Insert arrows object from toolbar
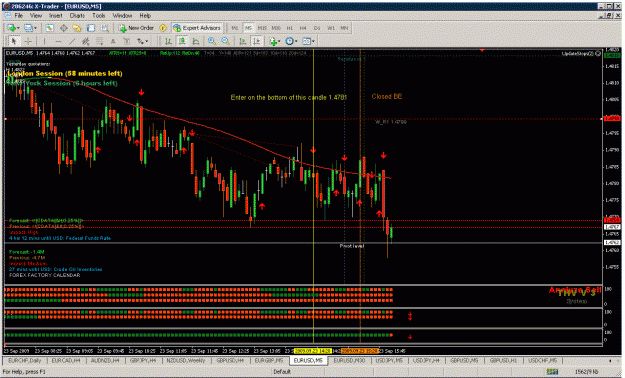This screenshot has height=378, width=625. coord(140,41)
